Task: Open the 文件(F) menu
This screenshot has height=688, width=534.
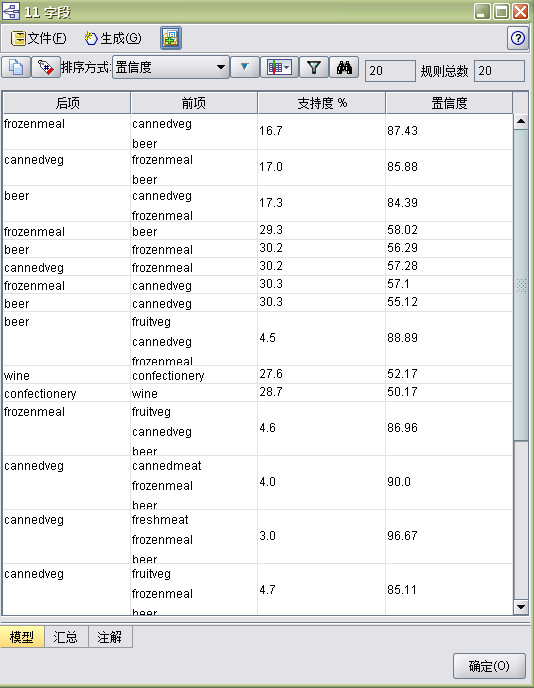Action: point(39,39)
